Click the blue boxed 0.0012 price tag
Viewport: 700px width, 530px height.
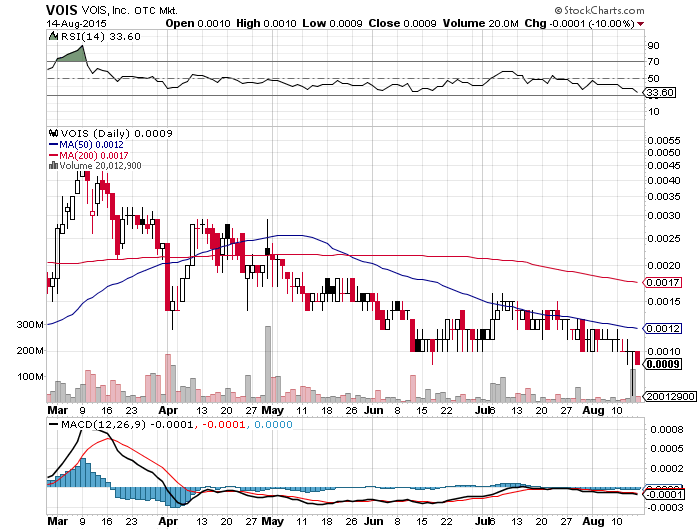(663, 328)
